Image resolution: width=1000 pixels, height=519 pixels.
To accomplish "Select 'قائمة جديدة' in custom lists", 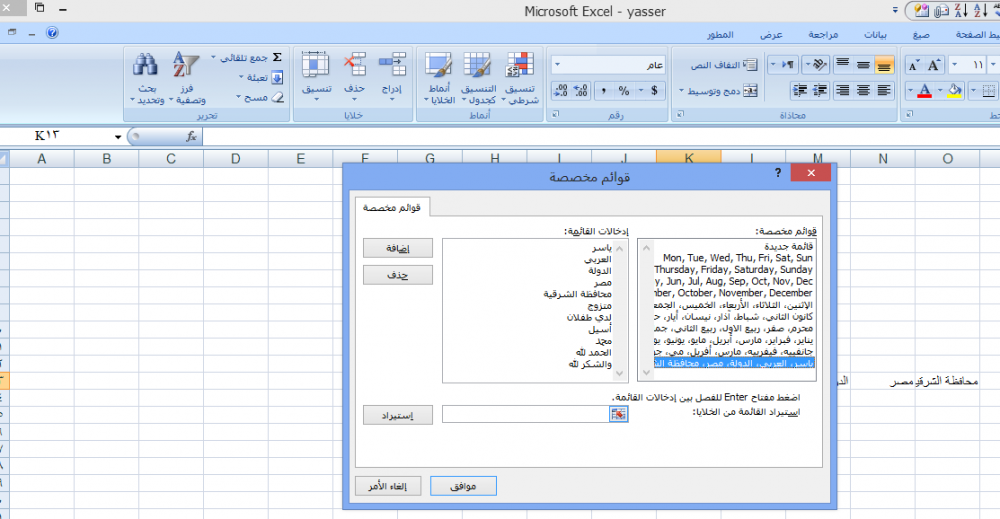I will [733, 247].
